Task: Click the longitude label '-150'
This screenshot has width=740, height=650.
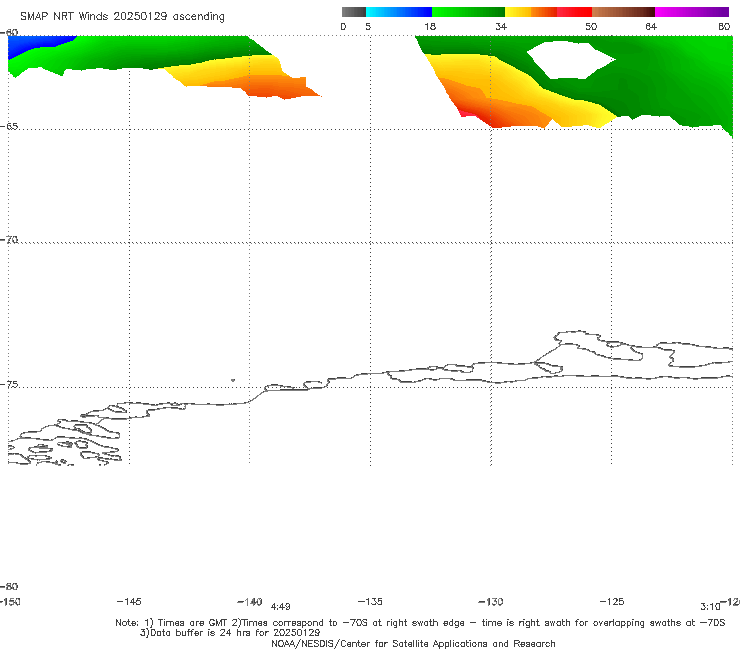Action: coord(10,601)
